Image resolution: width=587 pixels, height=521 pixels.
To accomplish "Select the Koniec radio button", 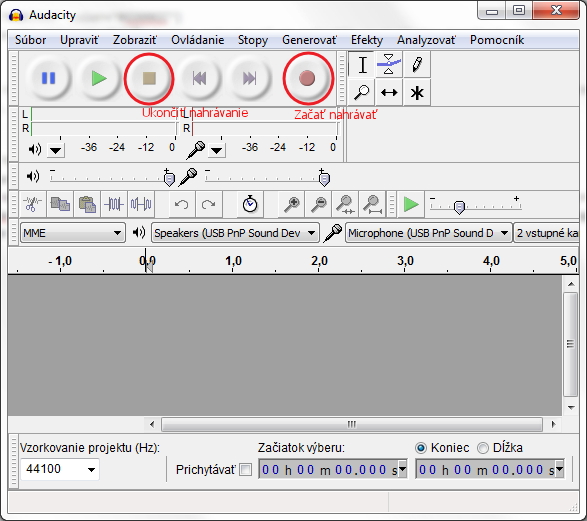I will click(421, 448).
